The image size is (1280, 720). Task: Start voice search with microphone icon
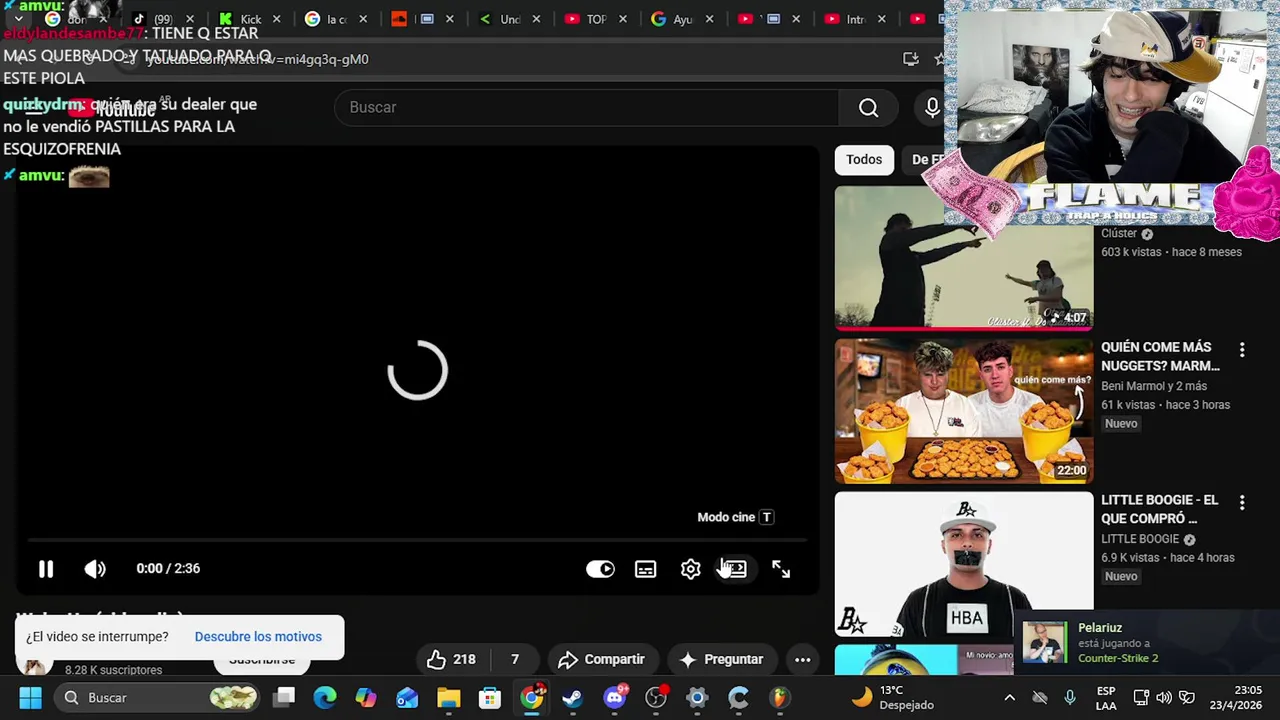tap(932, 108)
